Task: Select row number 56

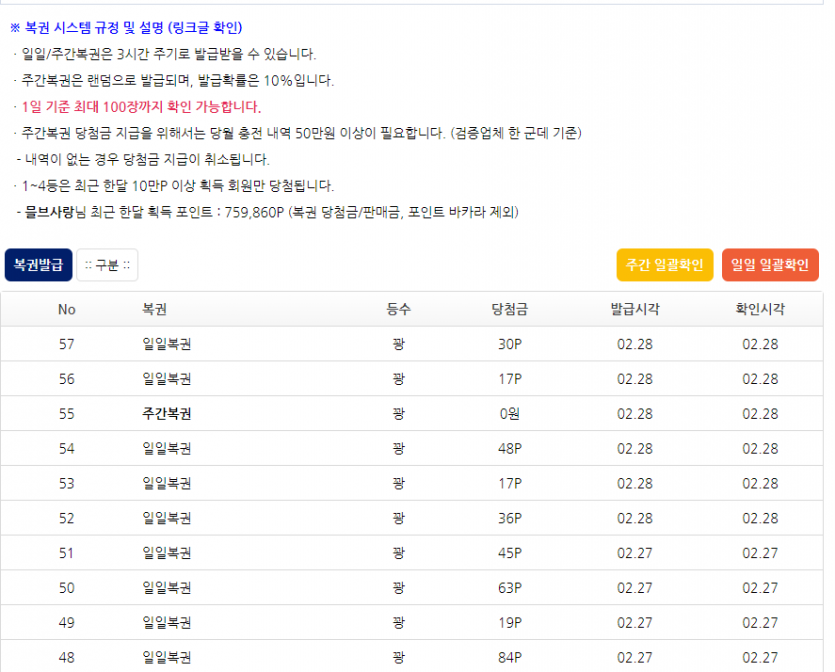Action: click(x=67, y=379)
